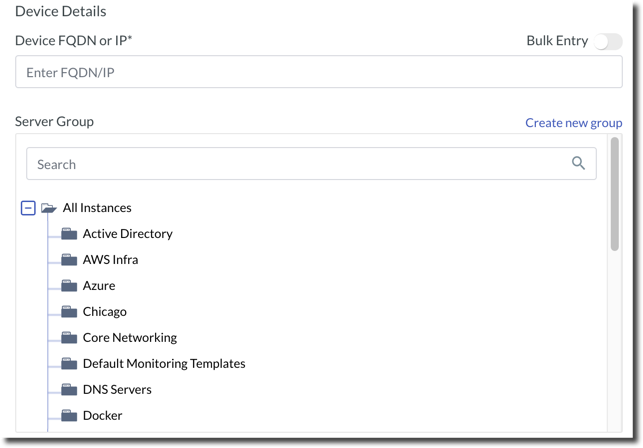Click the AWS Infra folder icon
Screen dimensions: 643x448
tap(69, 260)
